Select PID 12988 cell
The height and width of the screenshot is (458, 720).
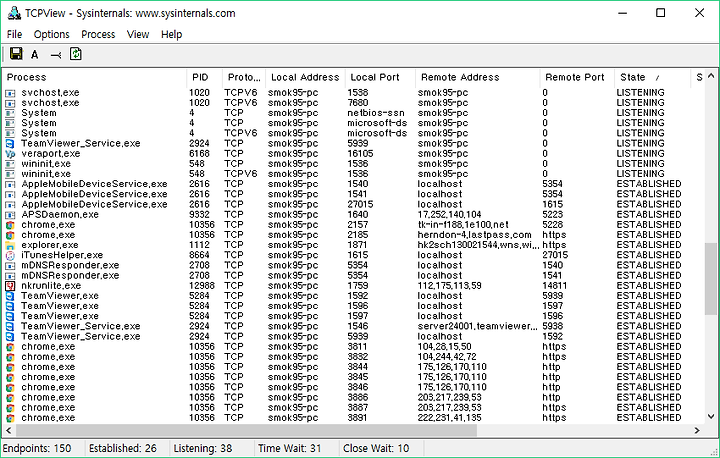pos(202,286)
